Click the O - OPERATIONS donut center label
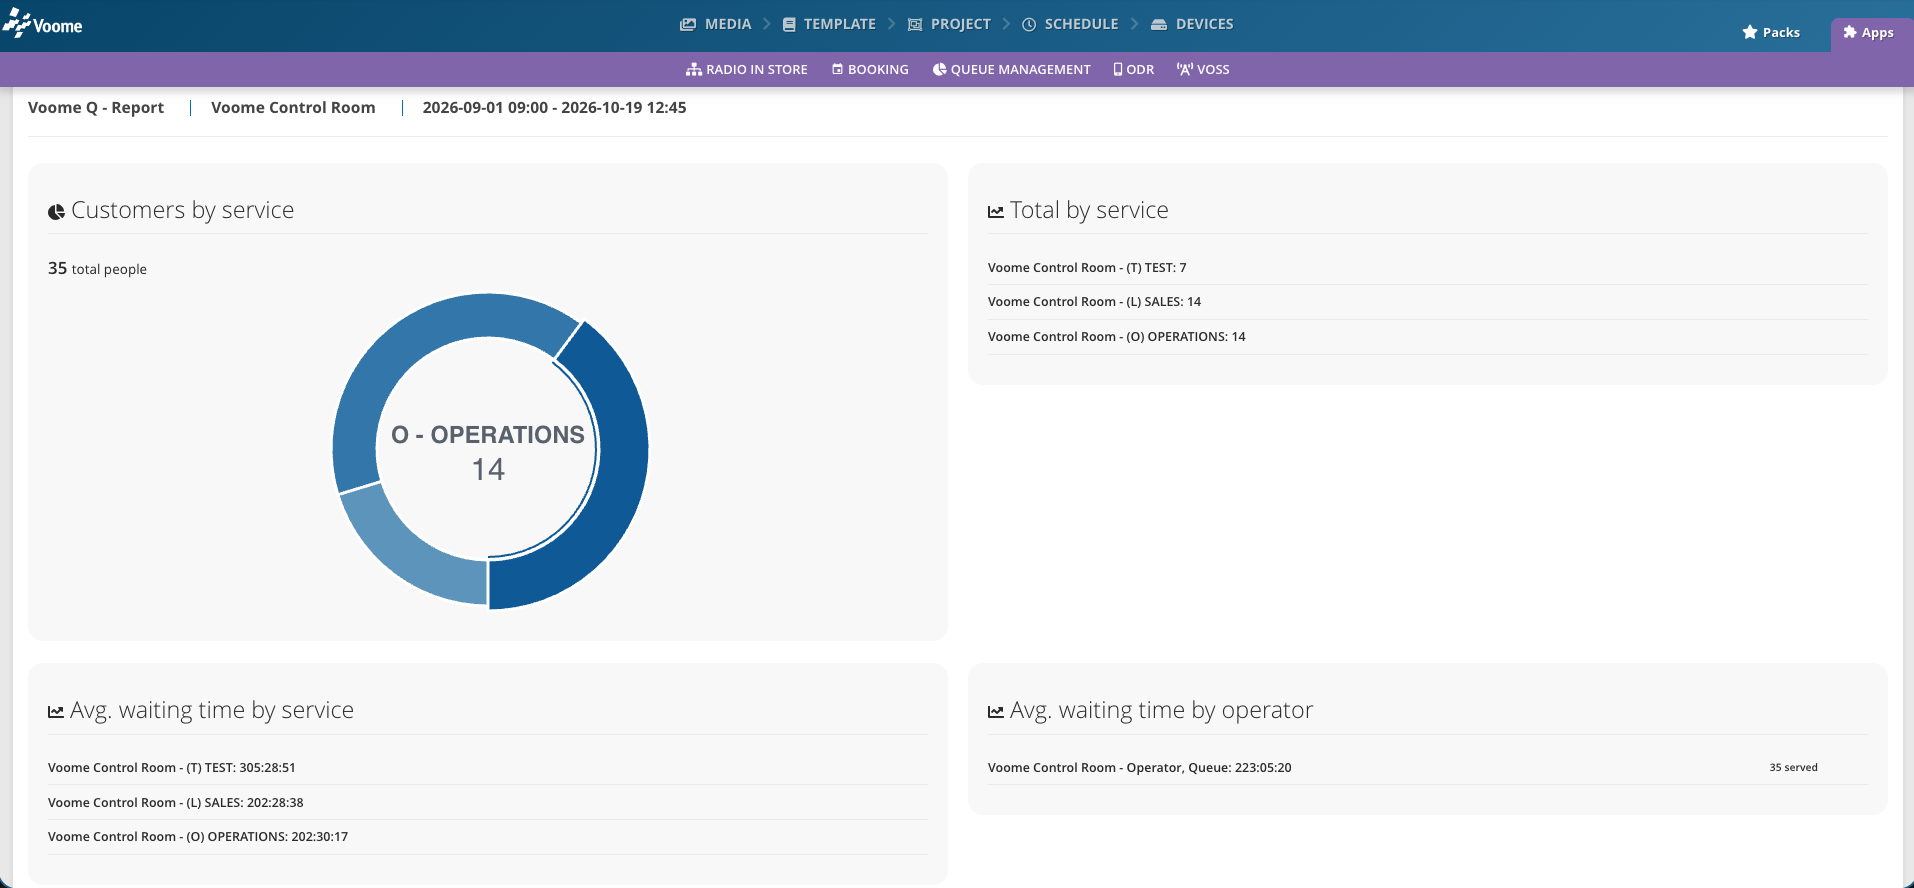1914x888 pixels. (x=488, y=435)
